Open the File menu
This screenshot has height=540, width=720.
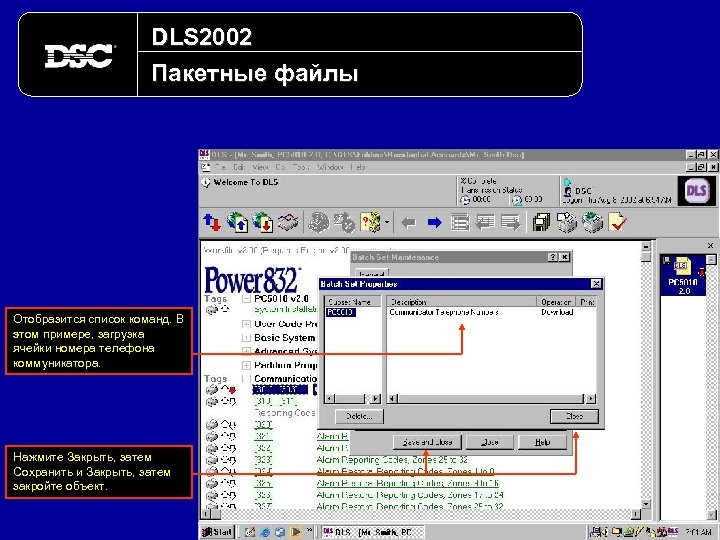coord(220,167)
